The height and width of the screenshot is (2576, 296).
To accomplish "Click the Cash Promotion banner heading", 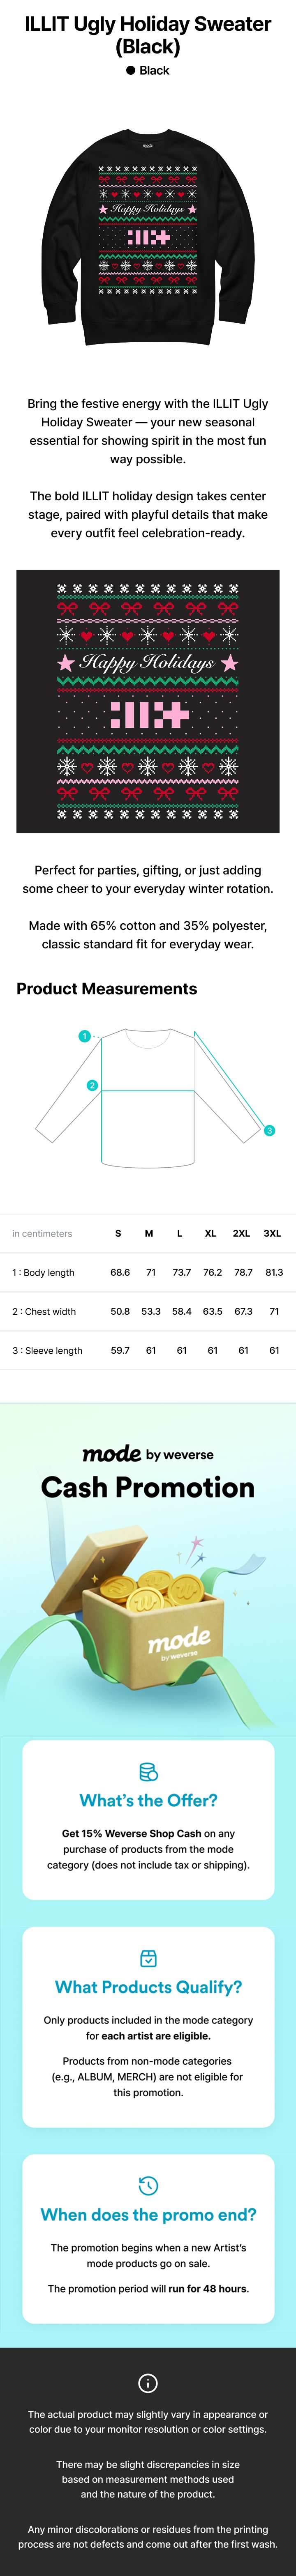I will click(x=148, y=1488).
